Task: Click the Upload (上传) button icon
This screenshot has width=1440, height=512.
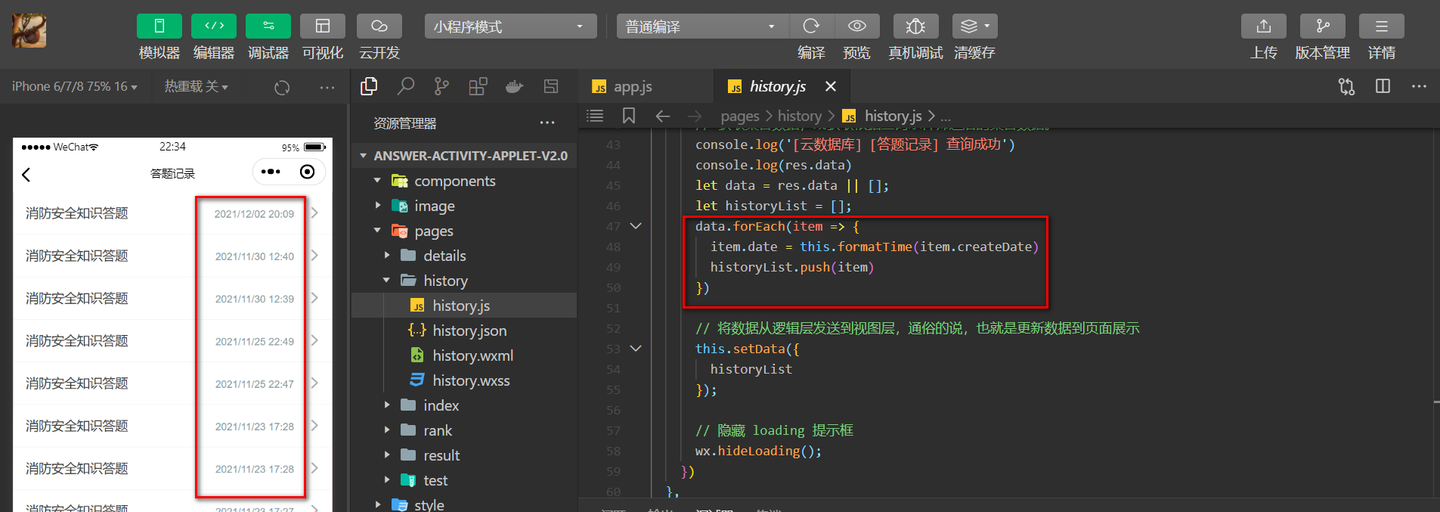Action: coord(1263,27)
